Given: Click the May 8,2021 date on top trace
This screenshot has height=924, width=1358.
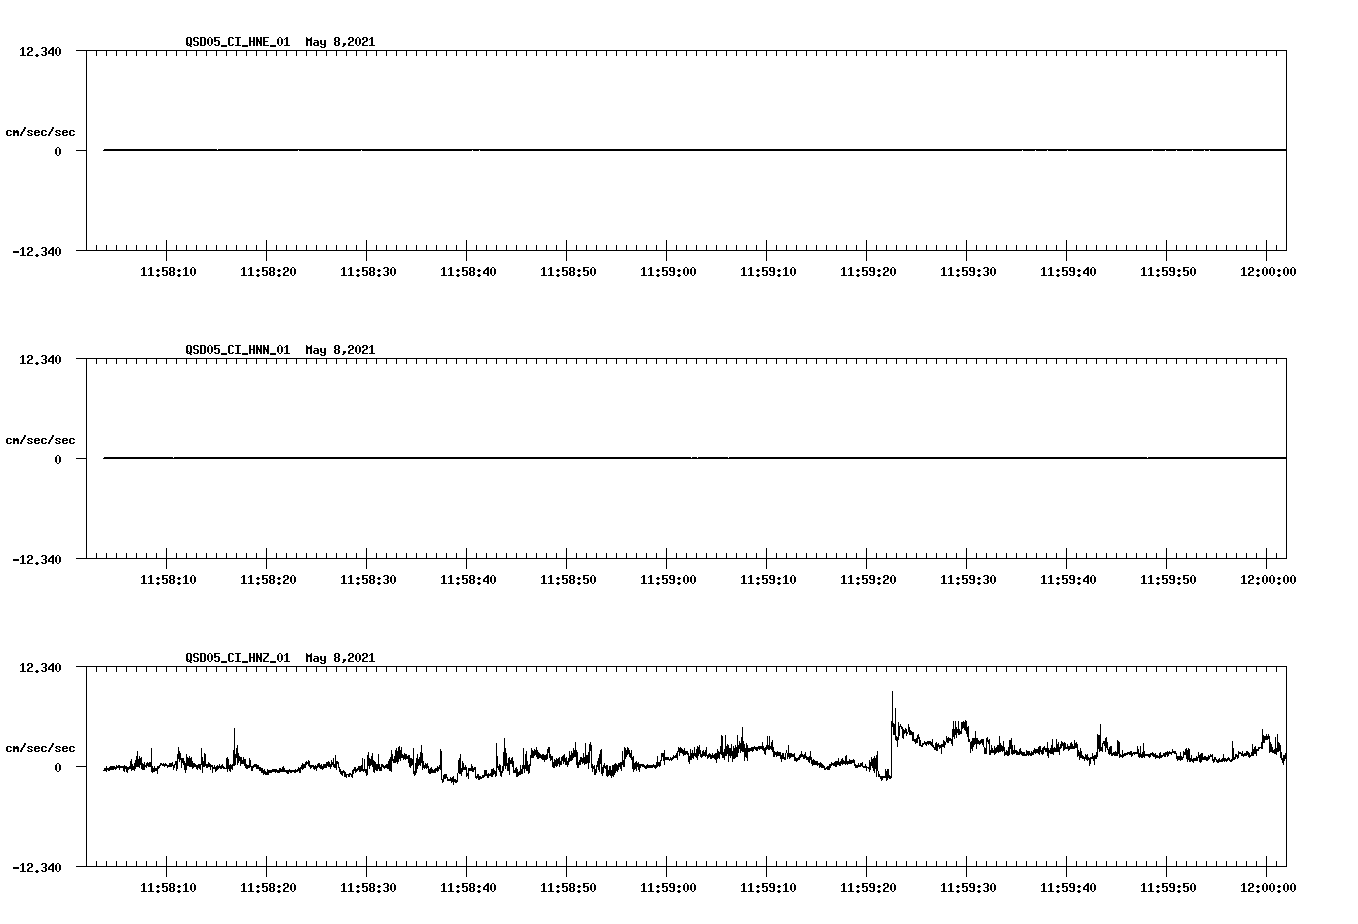Looking at the screenshot, I should point(341,43).
